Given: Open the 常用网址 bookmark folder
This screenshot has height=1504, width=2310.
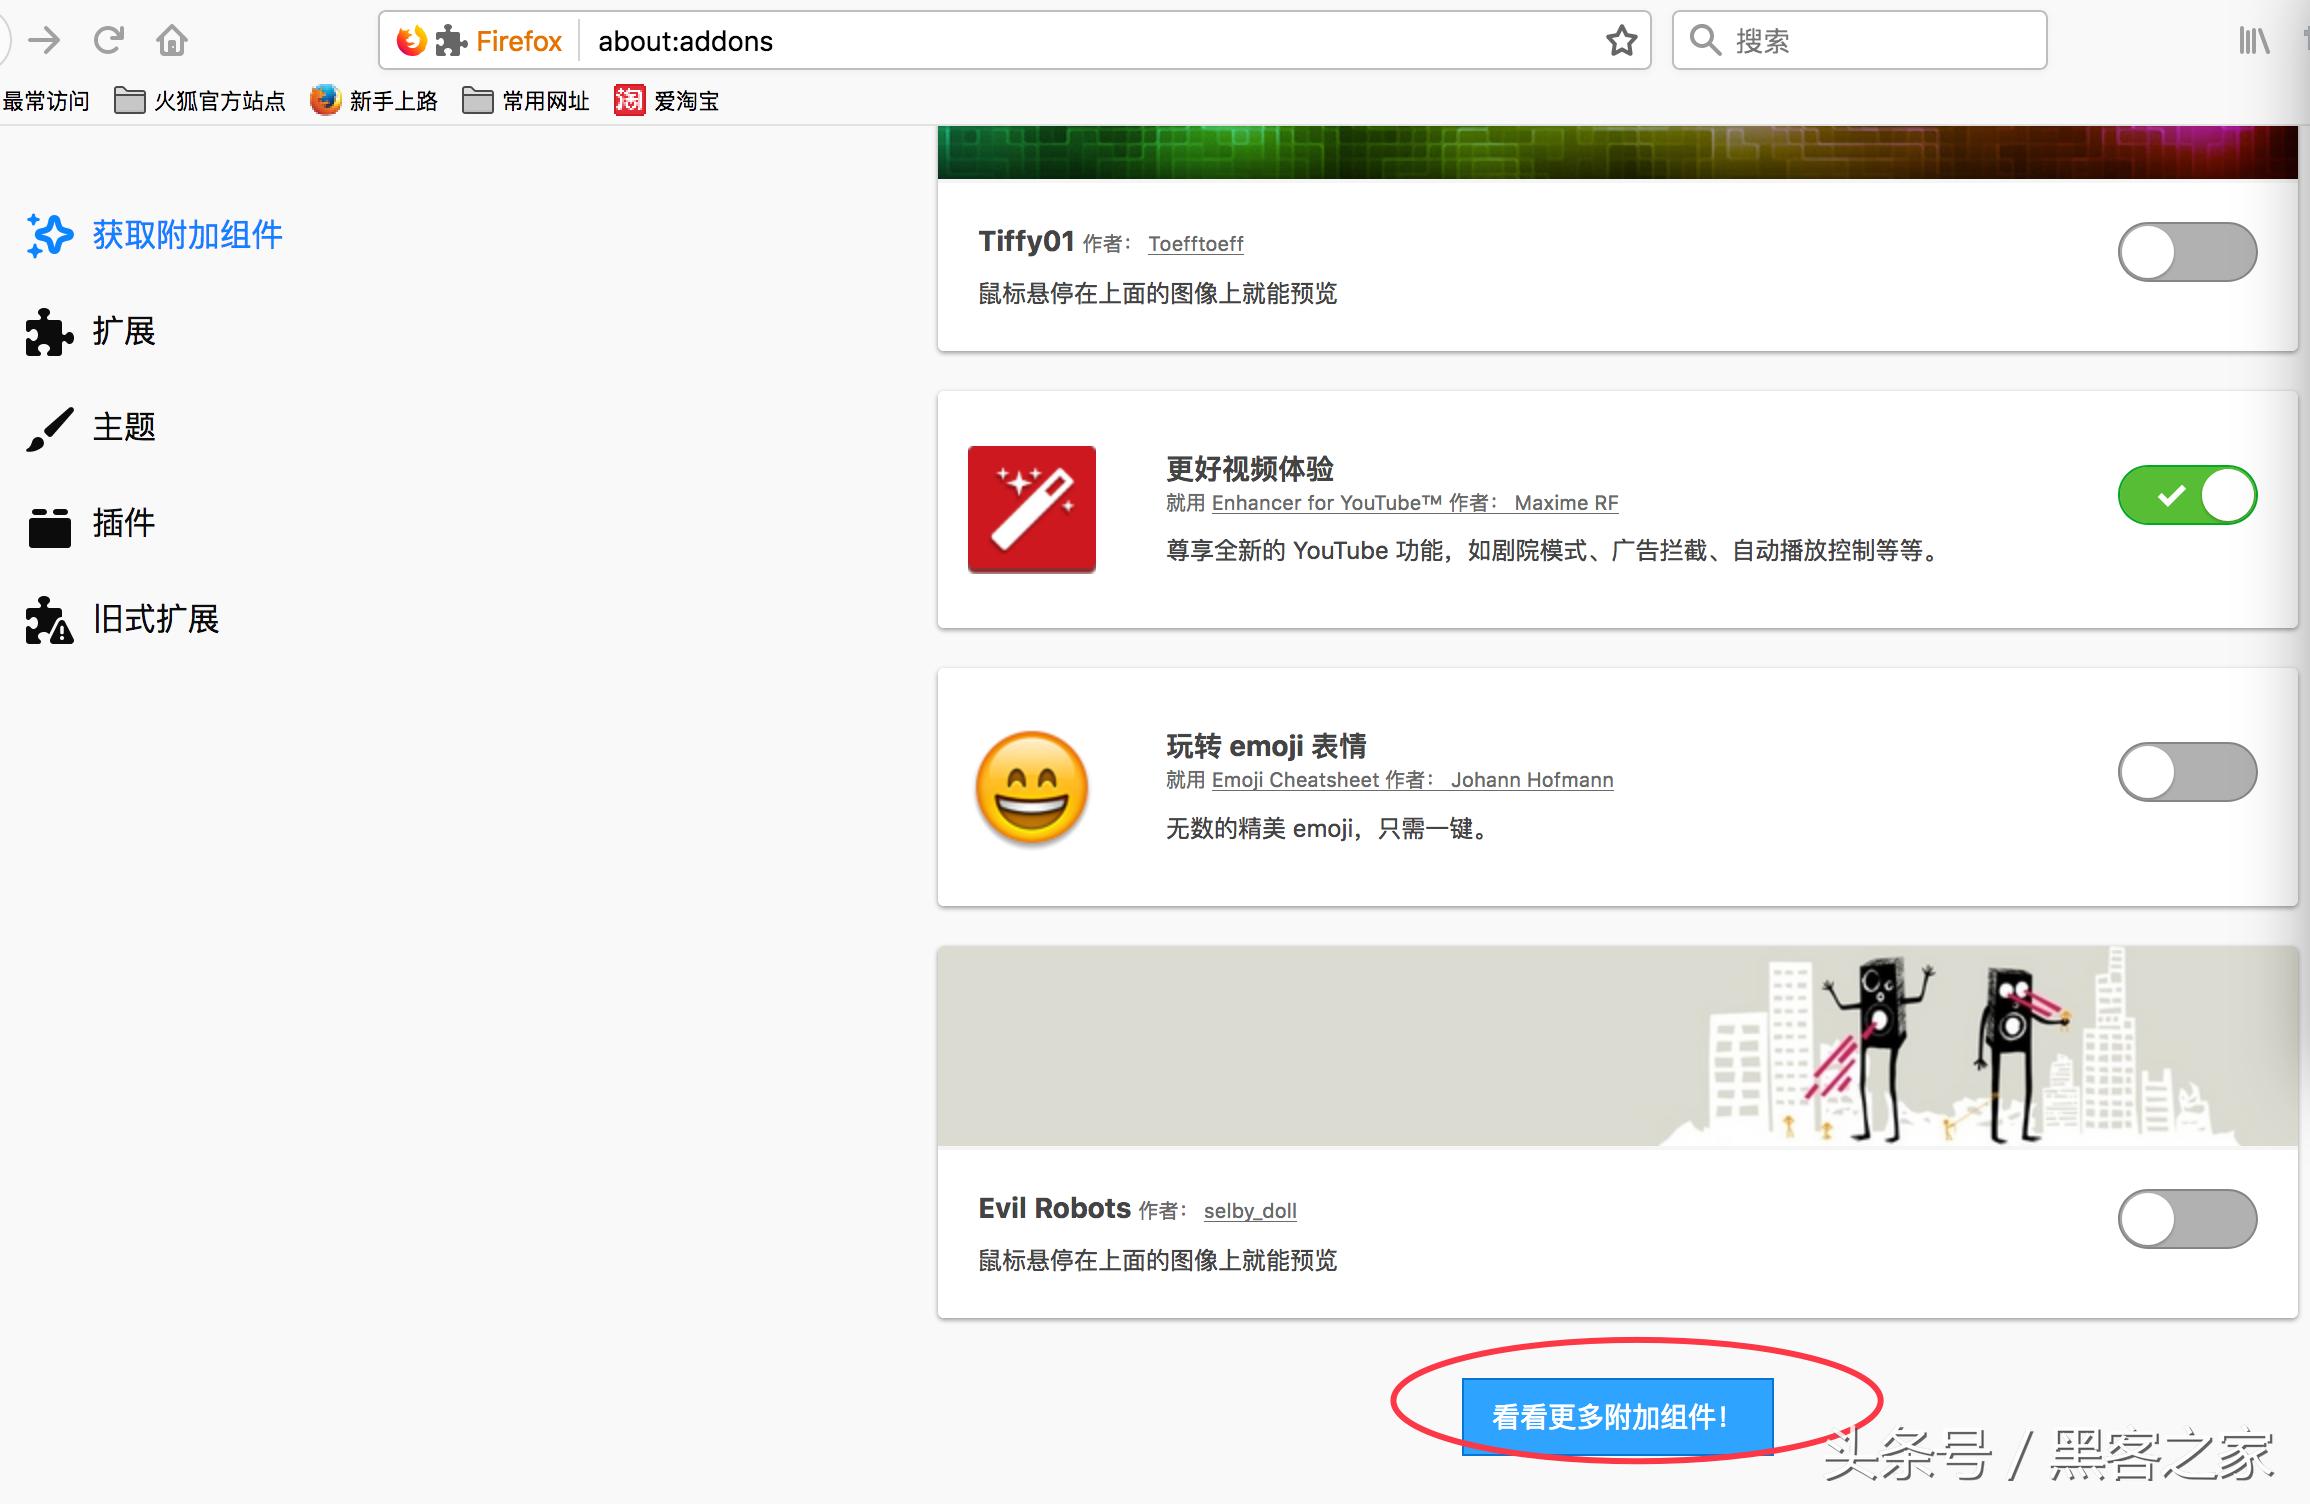Looking at the screenshot, I should click(526, 101).
